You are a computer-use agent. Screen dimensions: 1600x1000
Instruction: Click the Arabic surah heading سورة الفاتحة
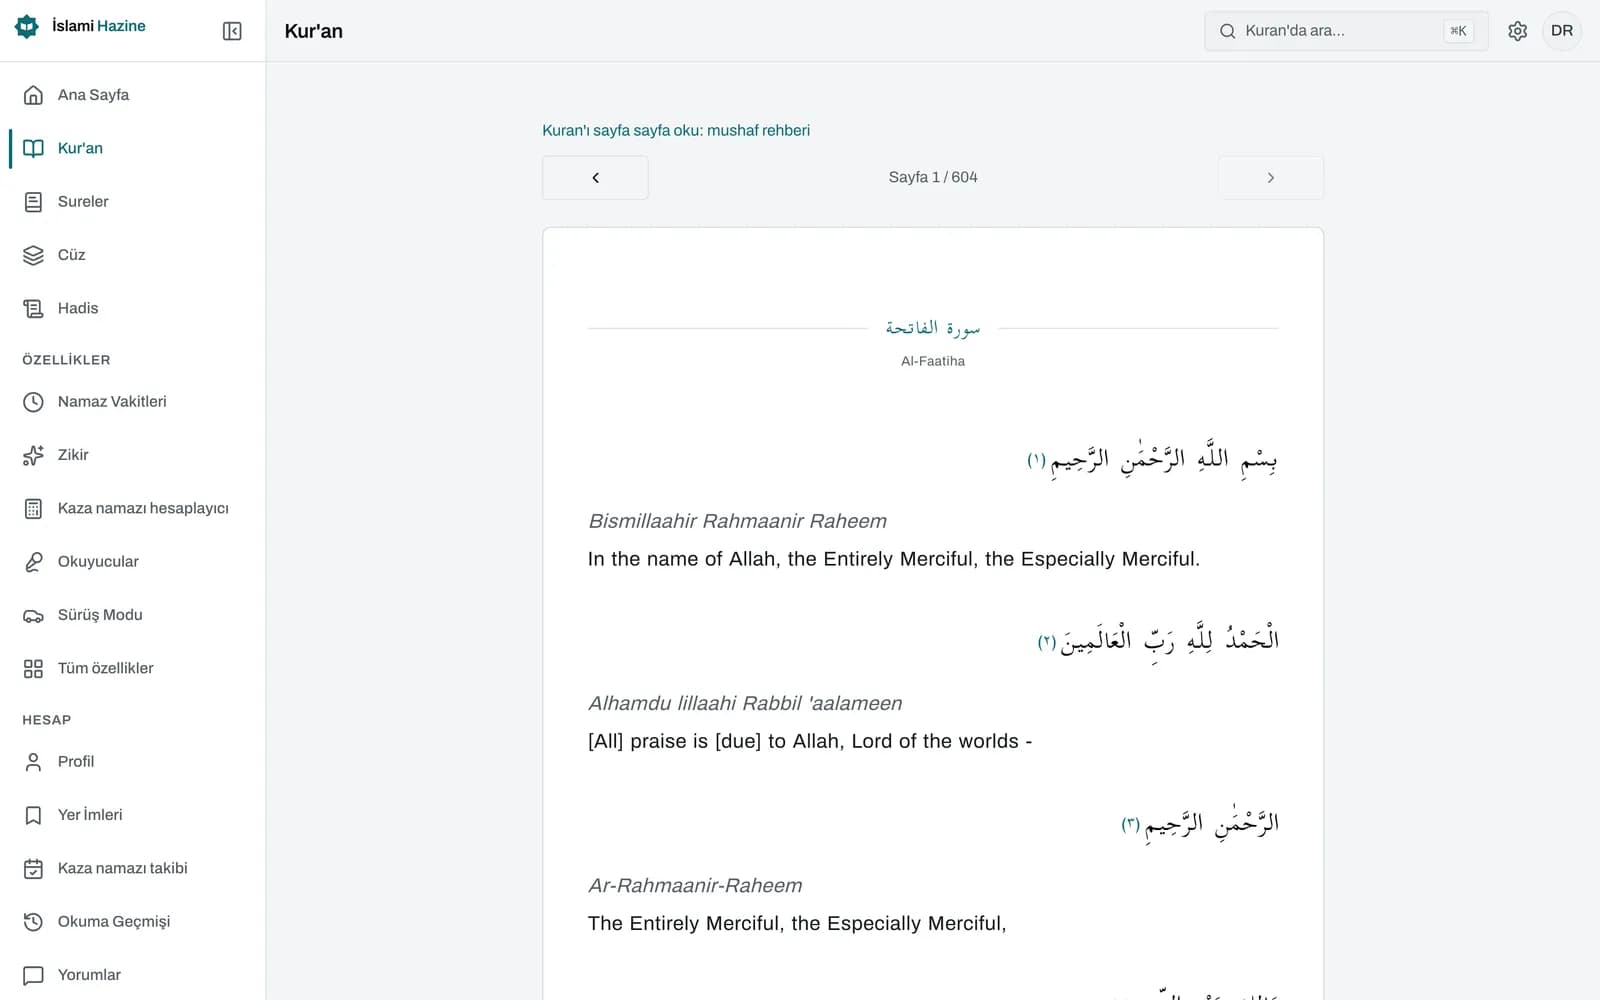(x=933, y=328)
